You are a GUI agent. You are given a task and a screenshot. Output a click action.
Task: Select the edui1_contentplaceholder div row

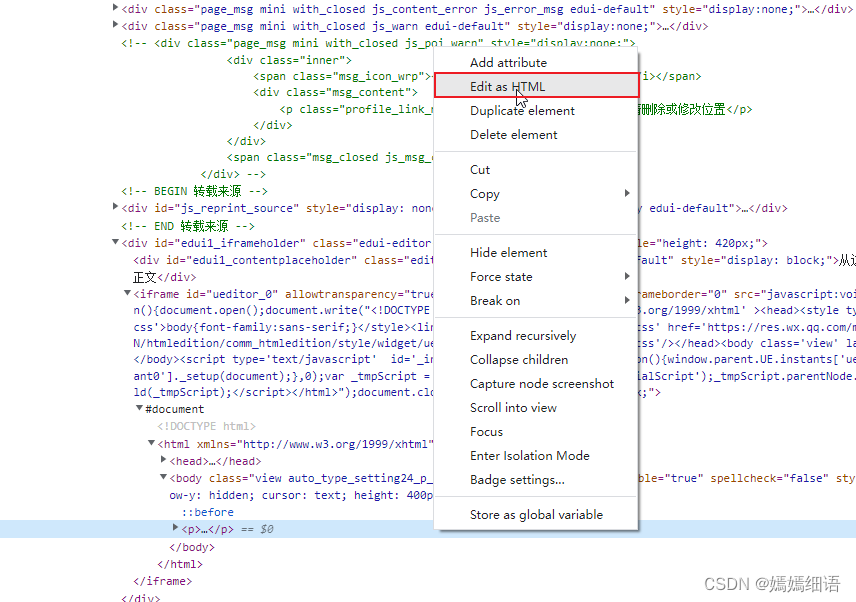point(283,260)
